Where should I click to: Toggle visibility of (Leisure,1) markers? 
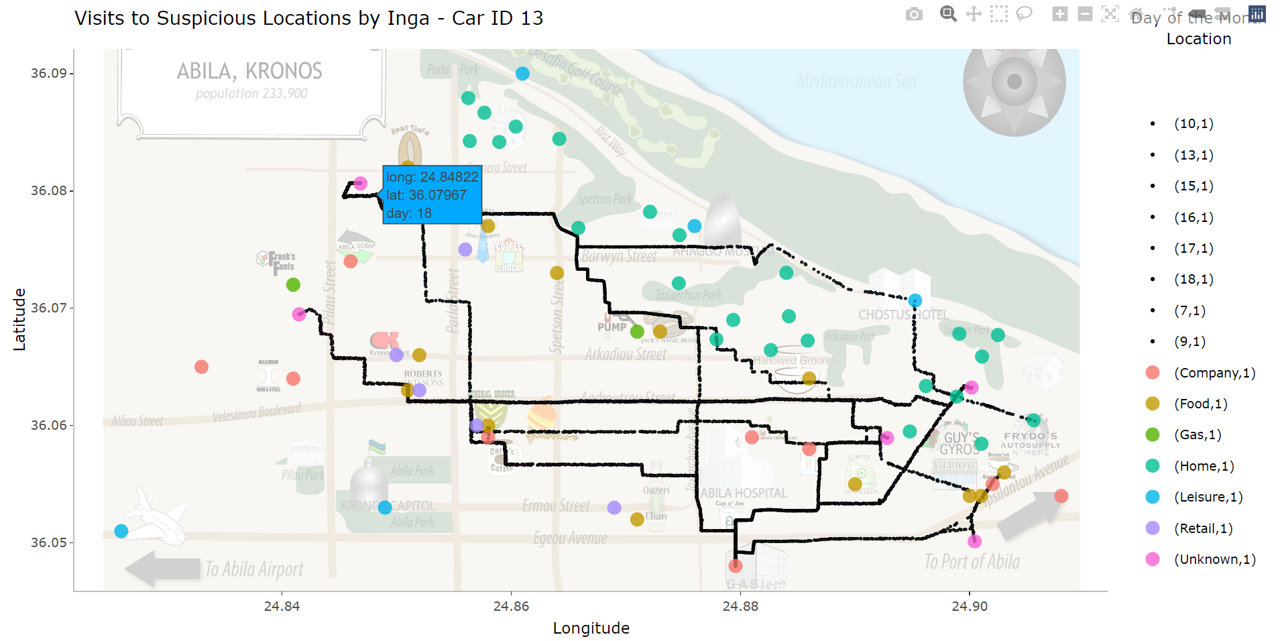(x=1210, y=496)
